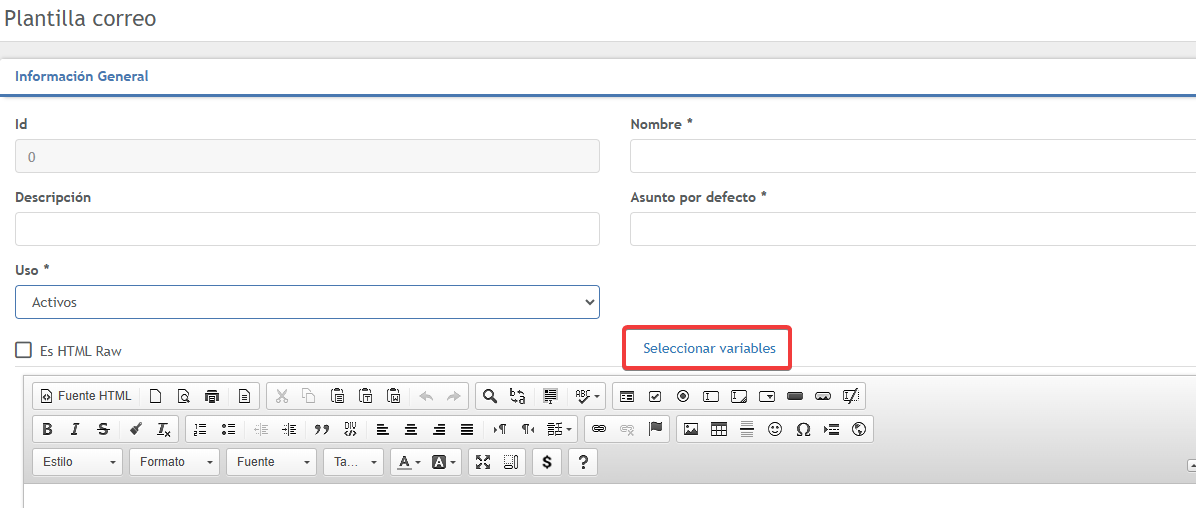Click the Find magnifier icon
Viewport: 1196px width, 508px height.
490,396
